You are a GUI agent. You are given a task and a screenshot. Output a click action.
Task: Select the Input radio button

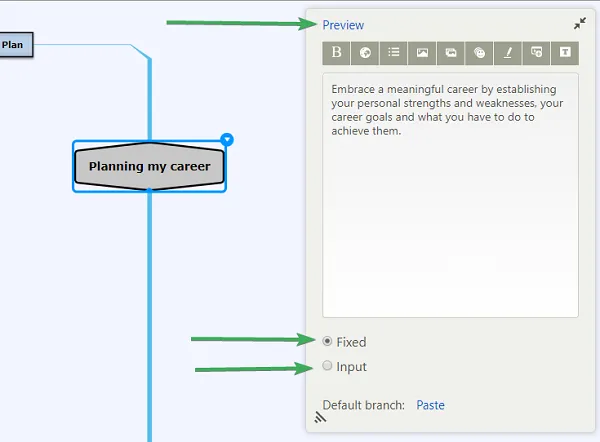click(x=327, y=365)
